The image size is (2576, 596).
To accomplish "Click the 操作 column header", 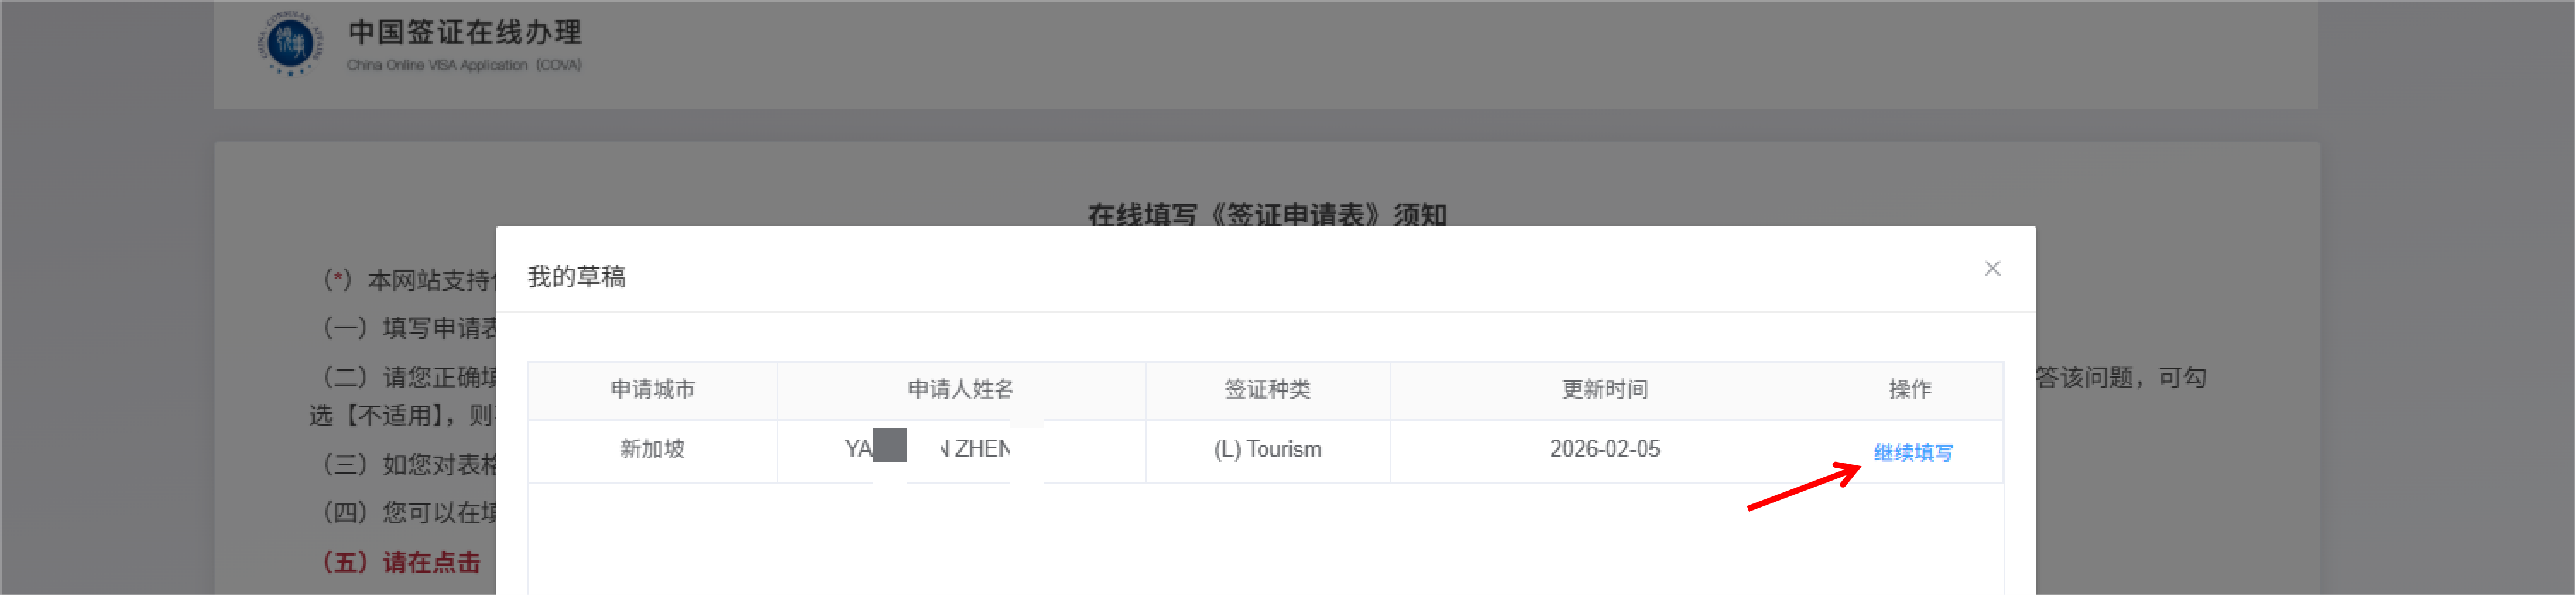I will pos(1909,389).
